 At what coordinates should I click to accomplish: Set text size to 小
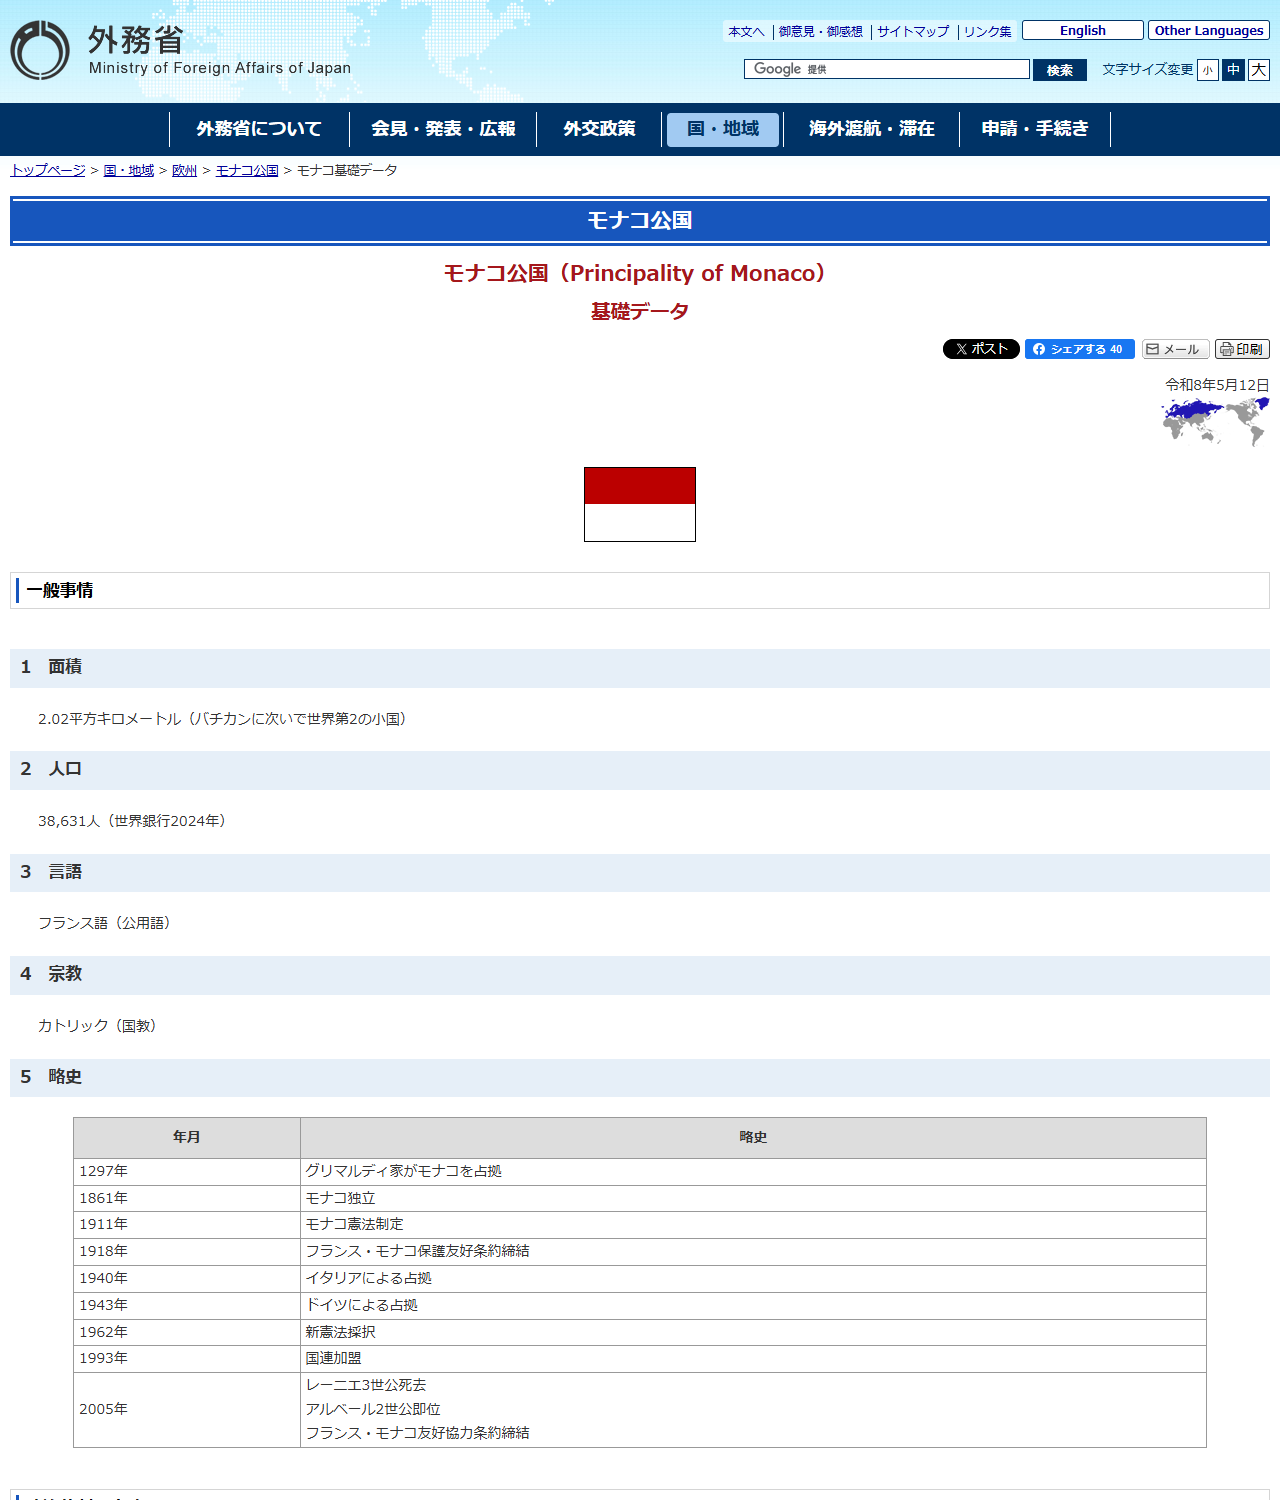1207,70
